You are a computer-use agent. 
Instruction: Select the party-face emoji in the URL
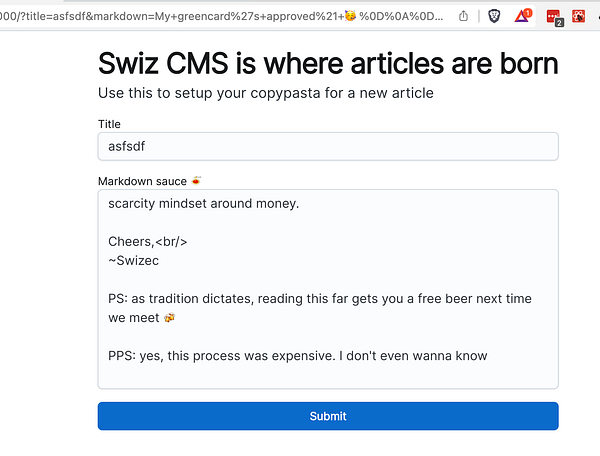tap(350, 16)
